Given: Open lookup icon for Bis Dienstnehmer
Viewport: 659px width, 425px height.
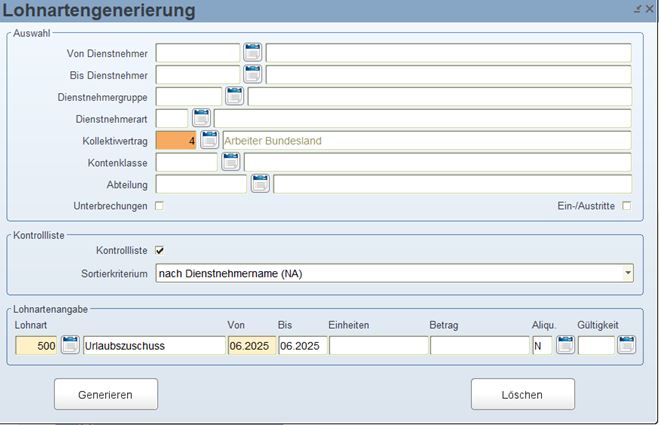Looking at the screenshot, I should coord(252,74).
